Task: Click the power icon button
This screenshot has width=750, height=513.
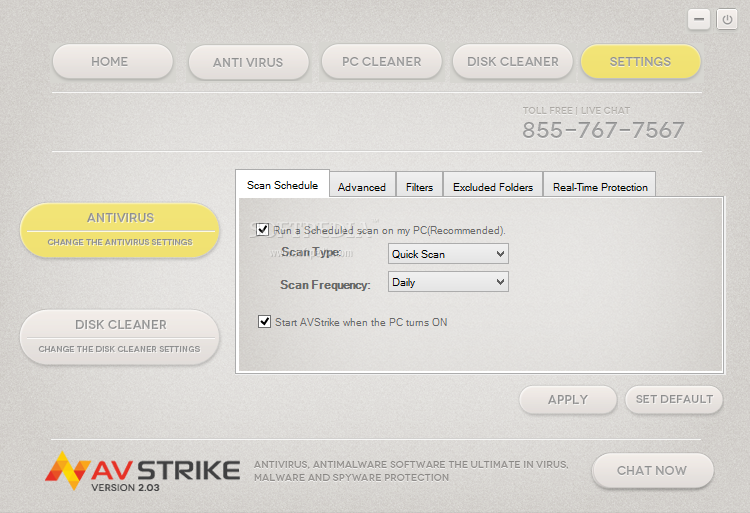Action: 727,20
